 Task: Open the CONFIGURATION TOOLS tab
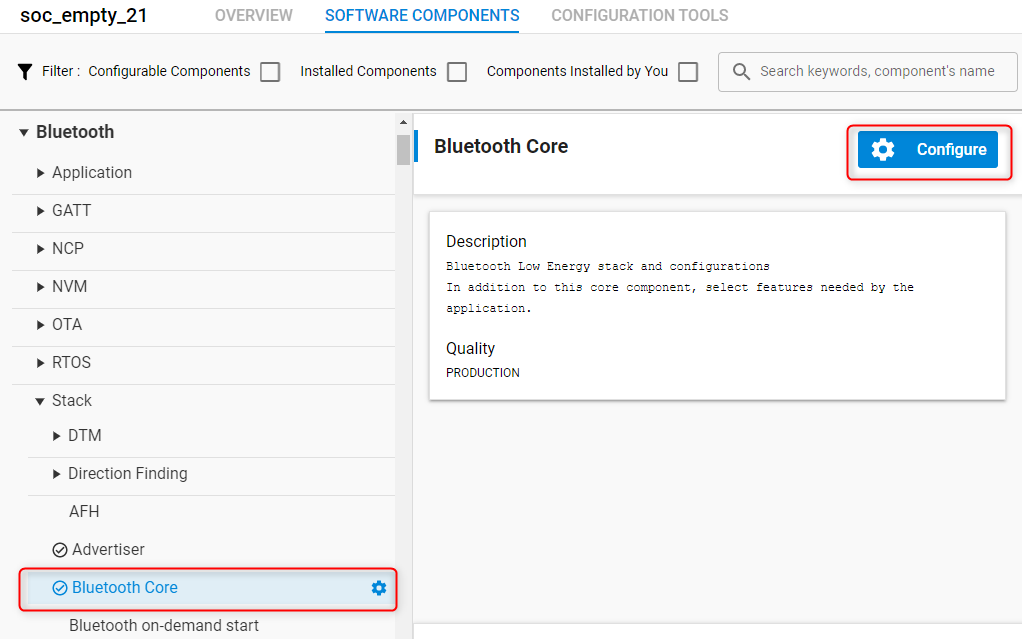[639, 16]
